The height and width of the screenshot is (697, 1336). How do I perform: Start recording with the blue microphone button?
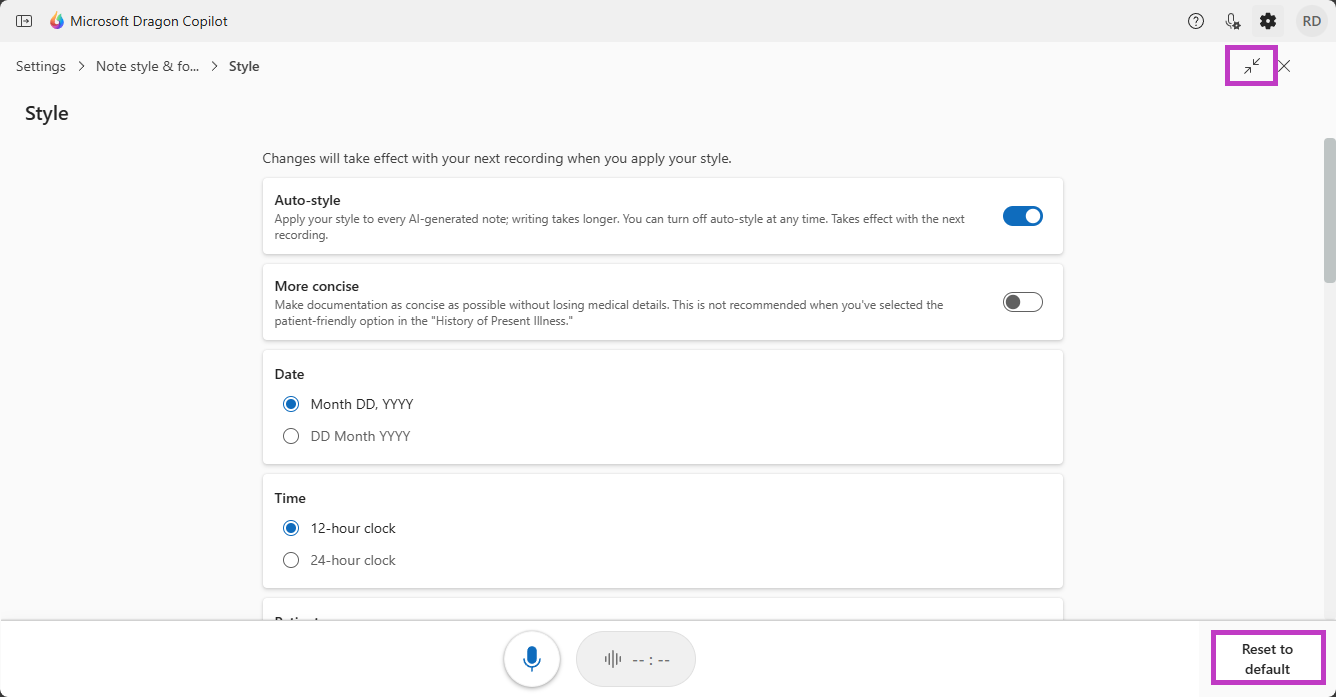pyautogui.click(x=531, y=659)
